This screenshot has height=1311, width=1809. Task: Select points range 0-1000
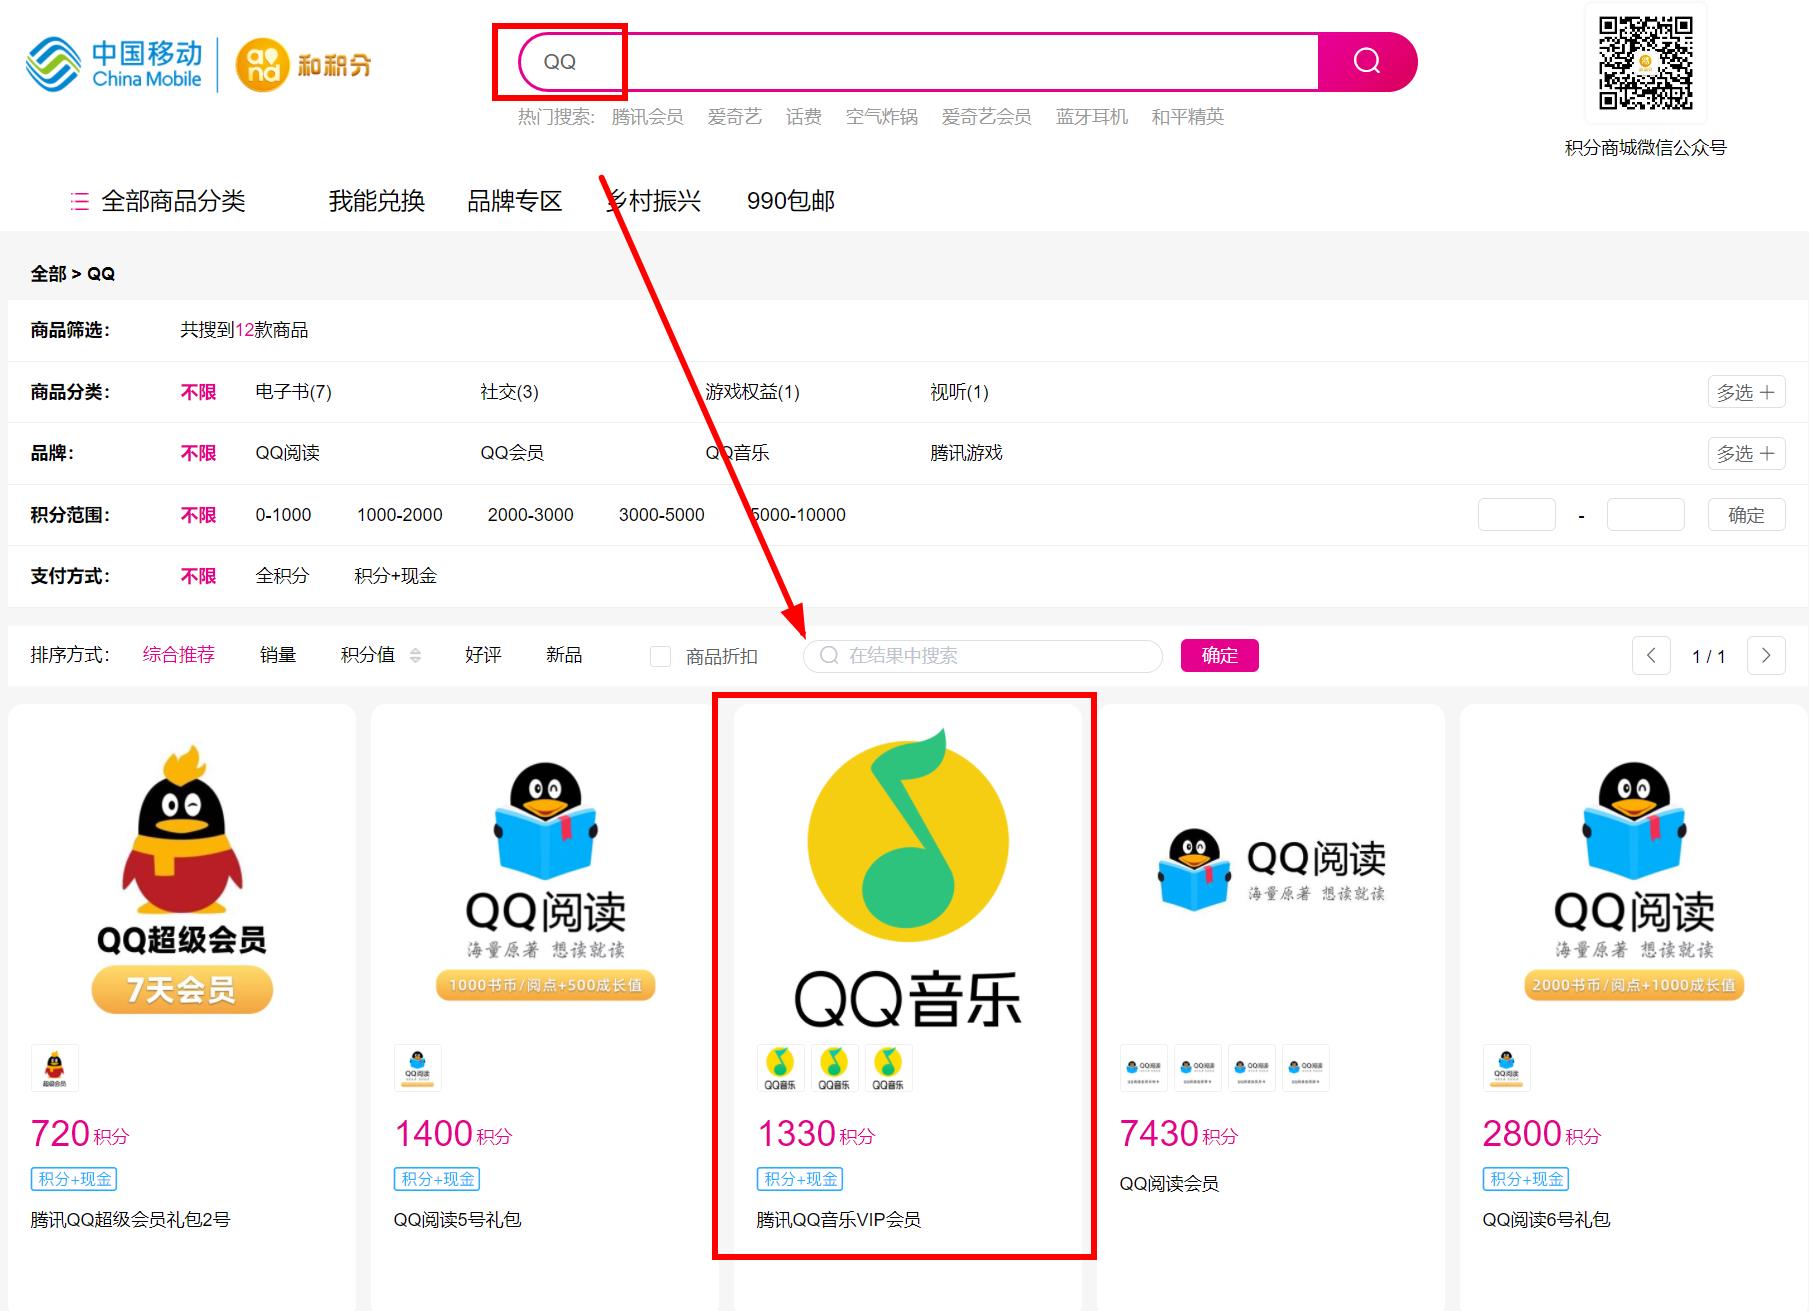coord(283,515)
